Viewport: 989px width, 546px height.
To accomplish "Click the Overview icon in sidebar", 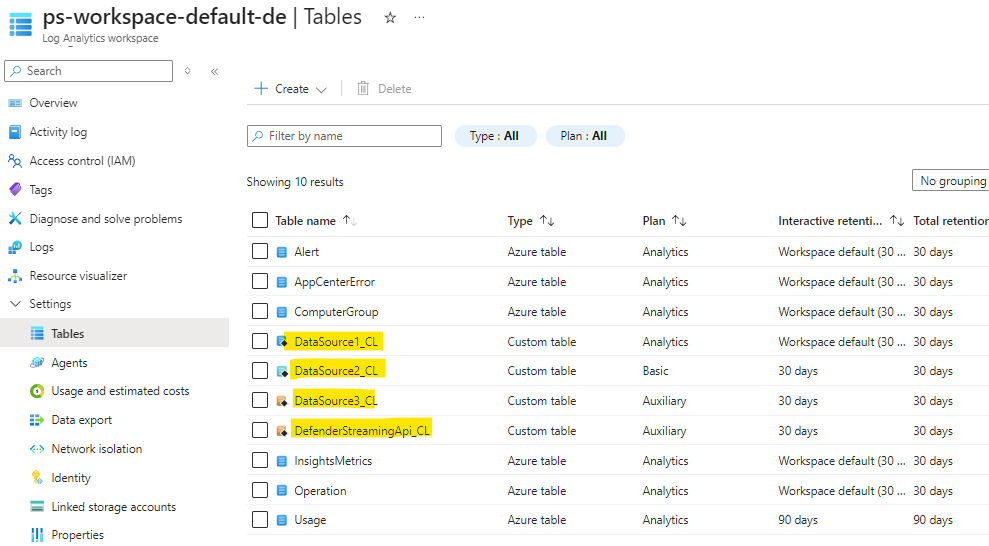I will click(x=15, y=103).
